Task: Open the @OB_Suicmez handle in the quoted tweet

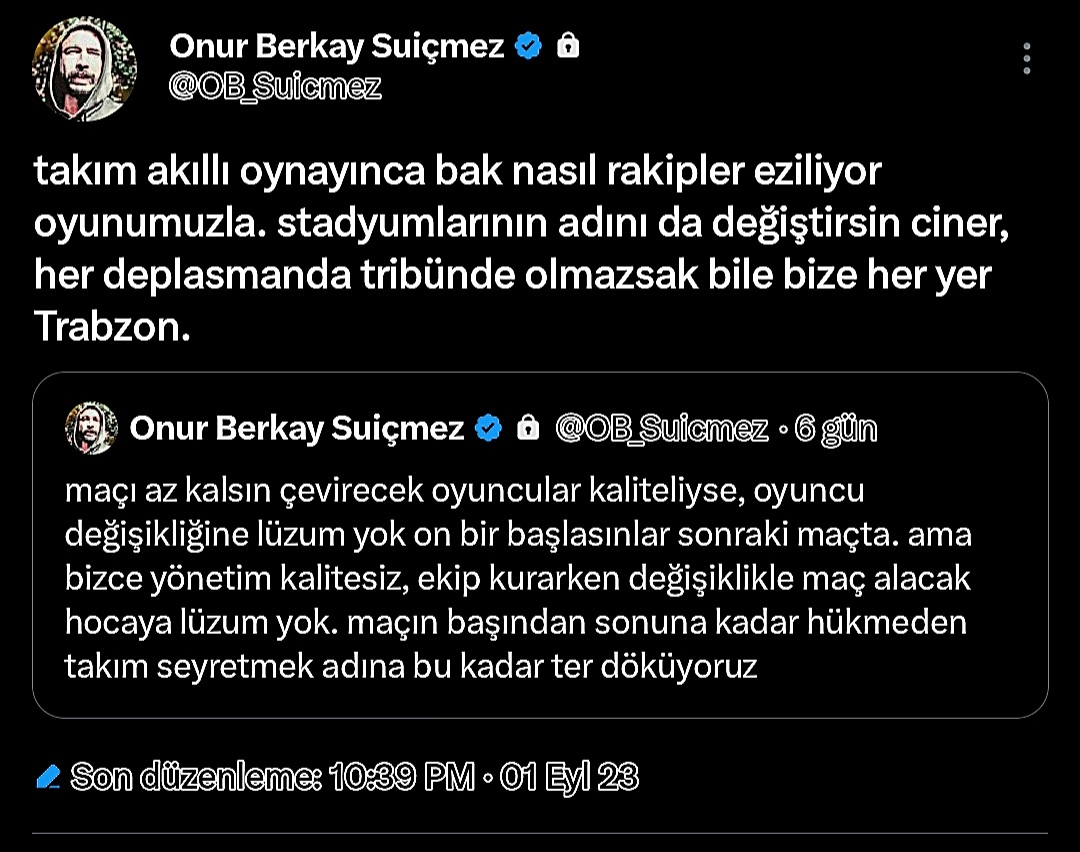Action: [x=661, y=429]
